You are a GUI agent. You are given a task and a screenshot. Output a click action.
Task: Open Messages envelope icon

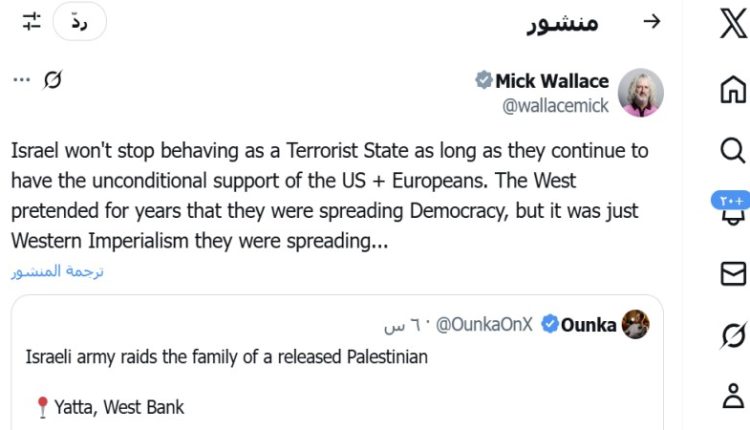coord(732,274)
